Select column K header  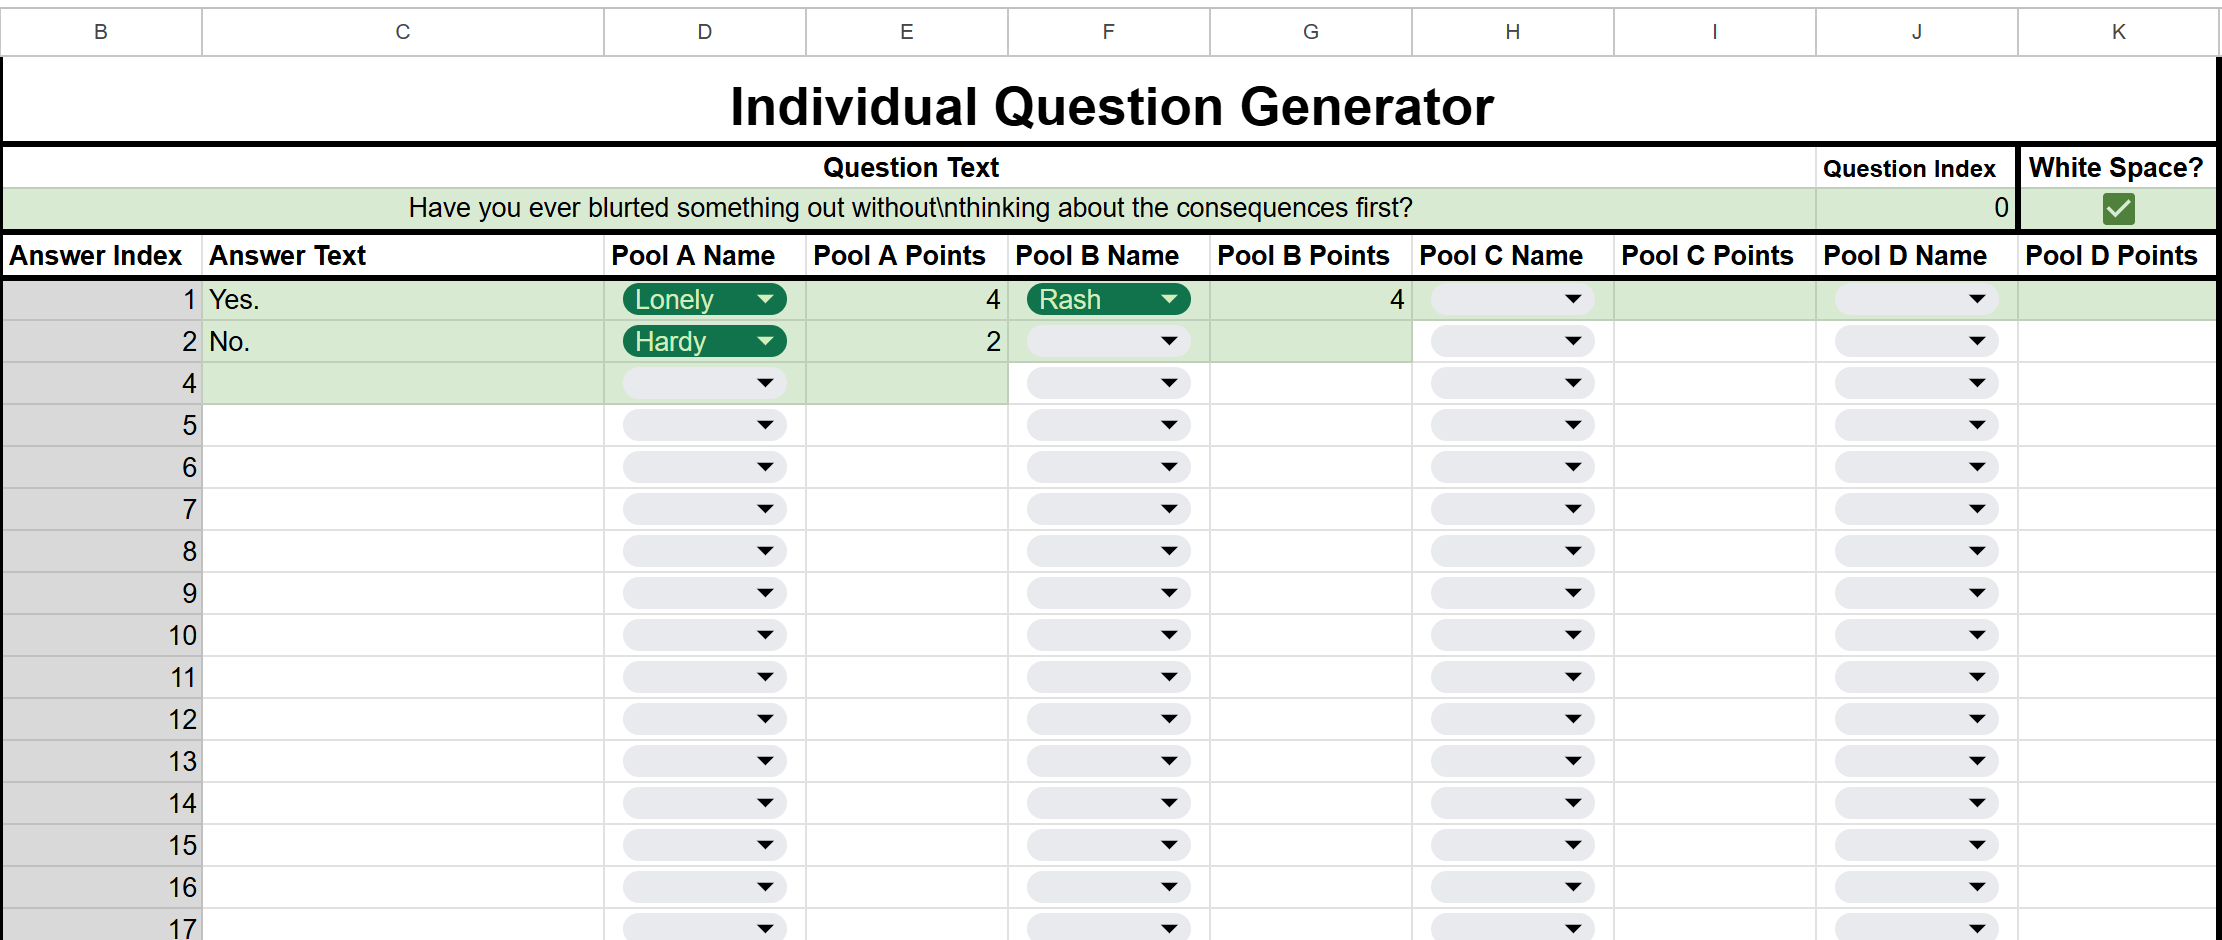(2118, 32)
